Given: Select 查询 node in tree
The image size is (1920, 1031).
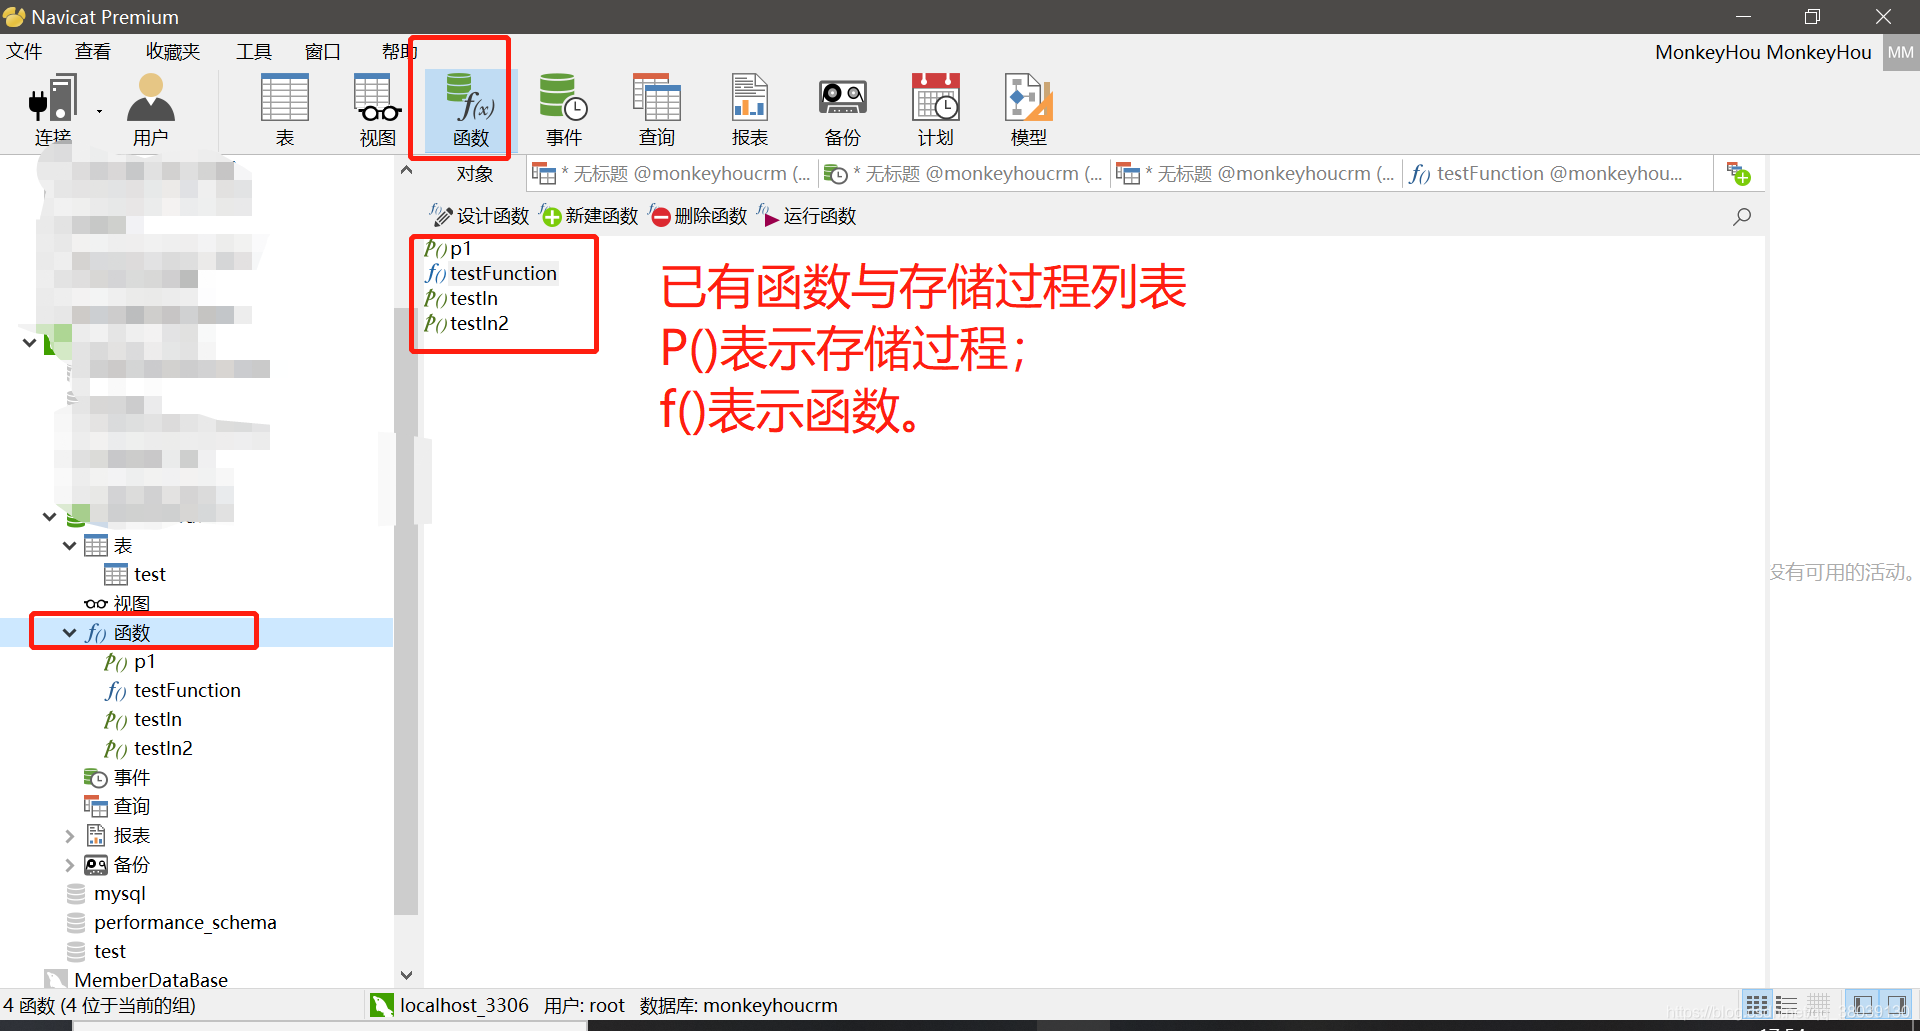Looking at the screenshot, I should pyautogui.click(x=118, y=807).
